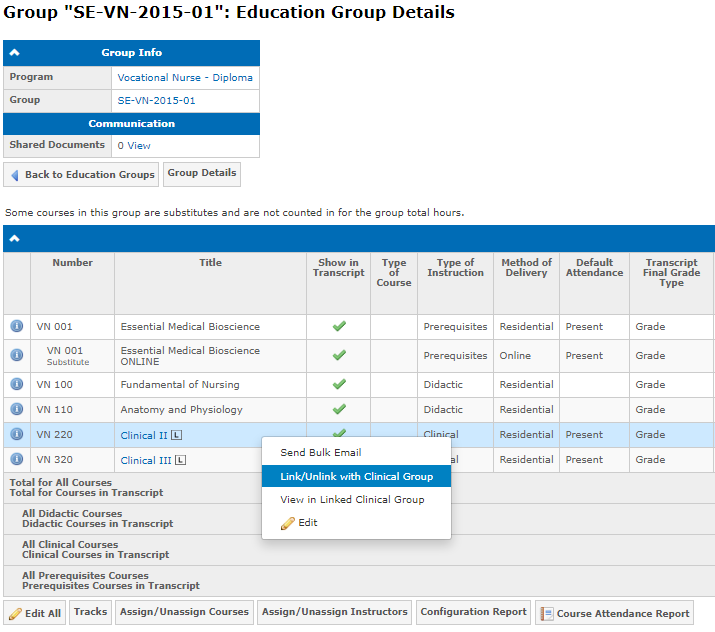
Task: Click transcript checkmark for Fundamental of Nursing
Action: click(x=339, y=384)
